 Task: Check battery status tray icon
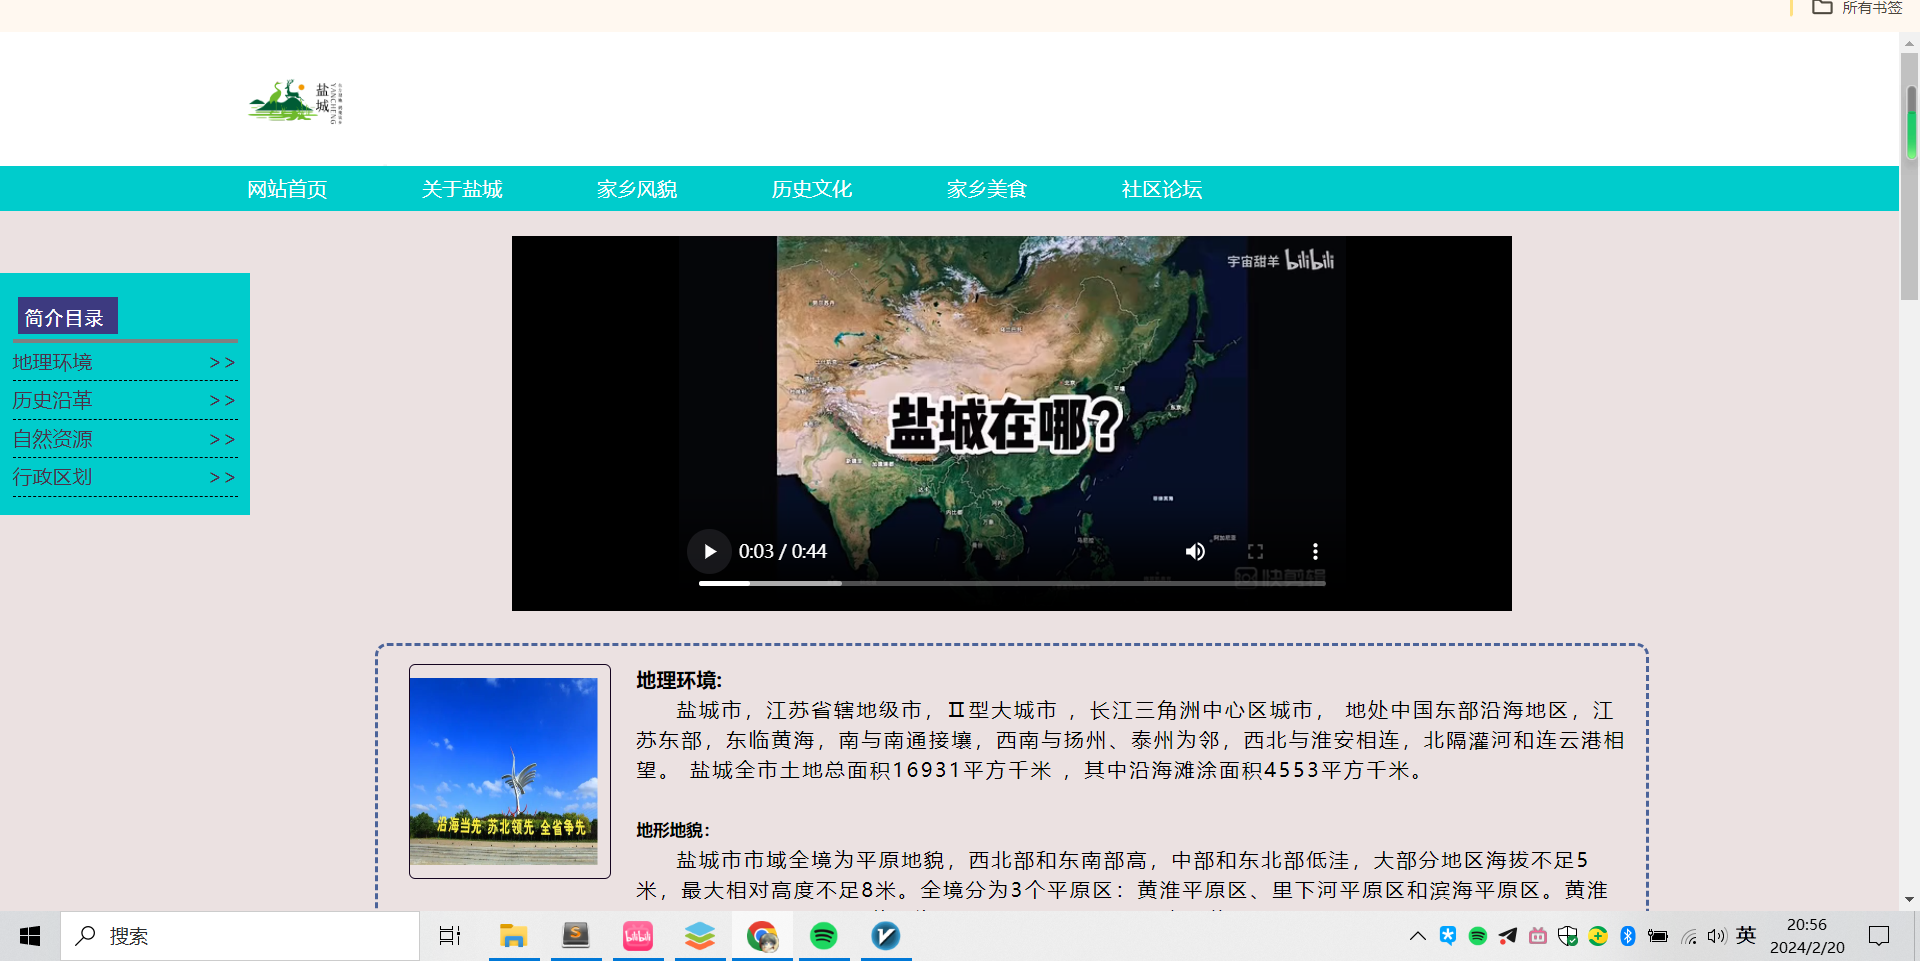pyautogui.click(x=1658, y=936)
